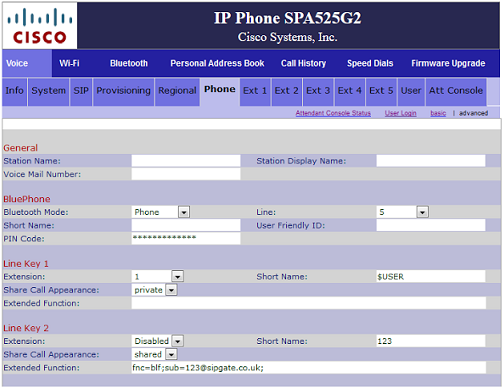Switch to basic view link

pos(438,113)
